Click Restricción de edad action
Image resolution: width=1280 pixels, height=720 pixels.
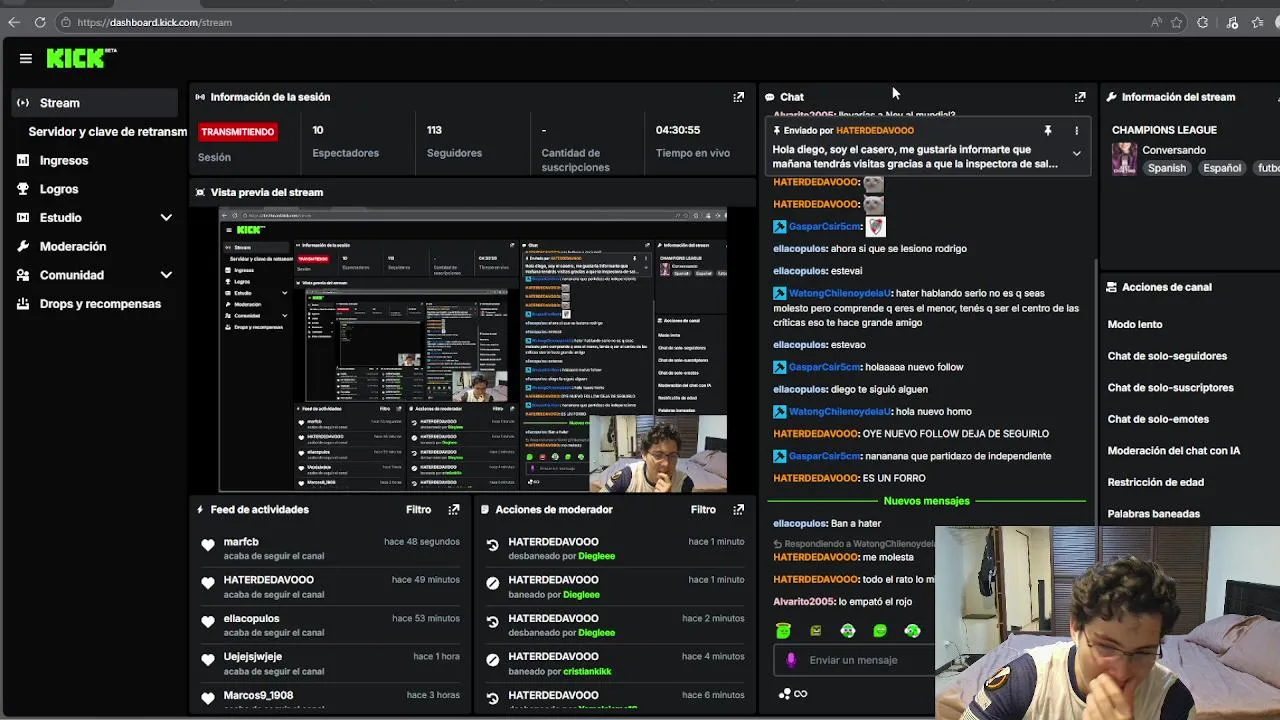click(1155, 482)
